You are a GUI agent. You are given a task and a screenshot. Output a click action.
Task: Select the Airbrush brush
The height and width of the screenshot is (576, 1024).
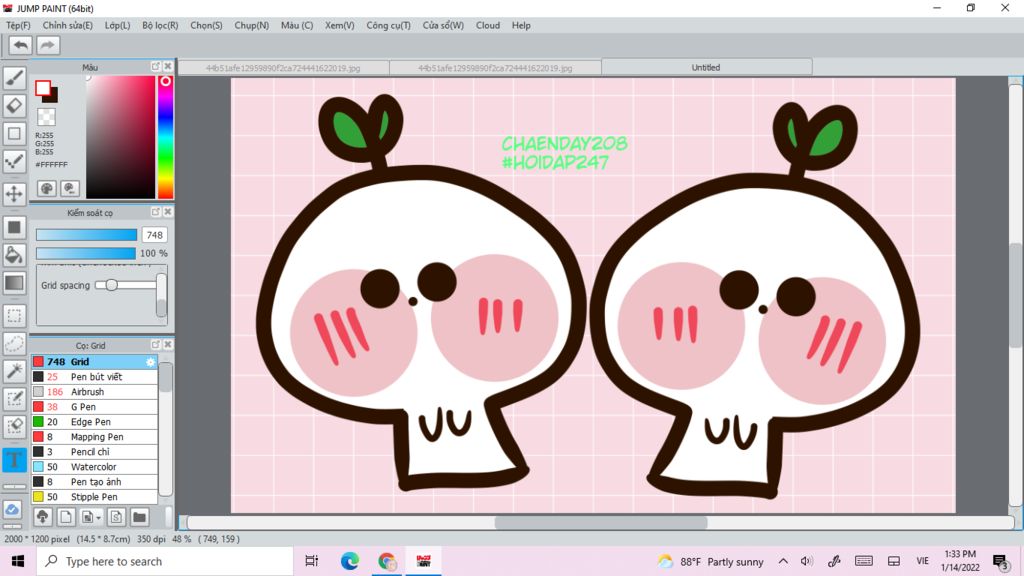click(x=95, y=392)
